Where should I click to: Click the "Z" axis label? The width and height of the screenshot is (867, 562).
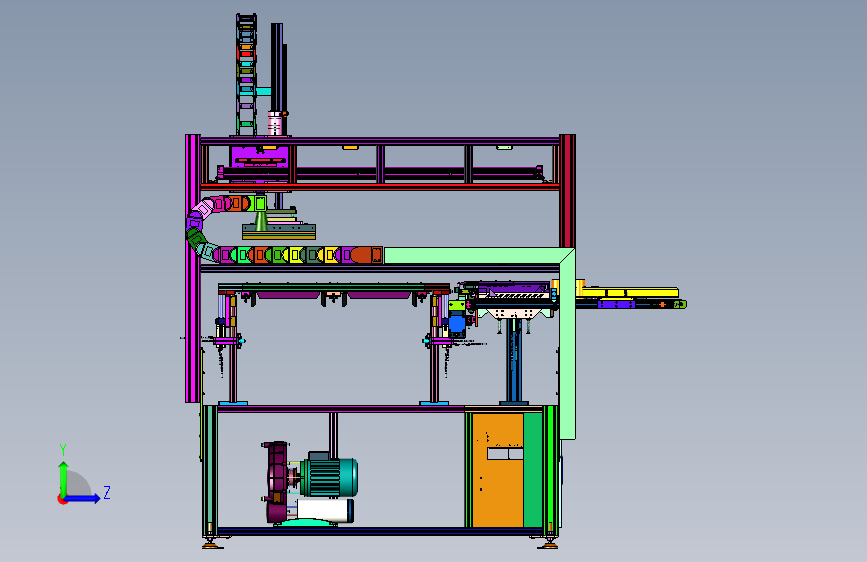coord(107,492)
